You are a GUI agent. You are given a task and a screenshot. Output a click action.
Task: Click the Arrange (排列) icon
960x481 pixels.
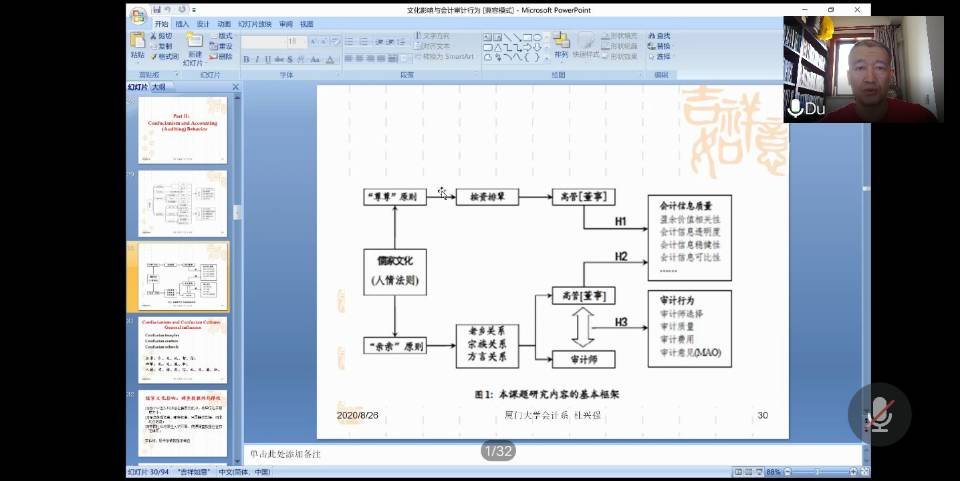[561, 41]
